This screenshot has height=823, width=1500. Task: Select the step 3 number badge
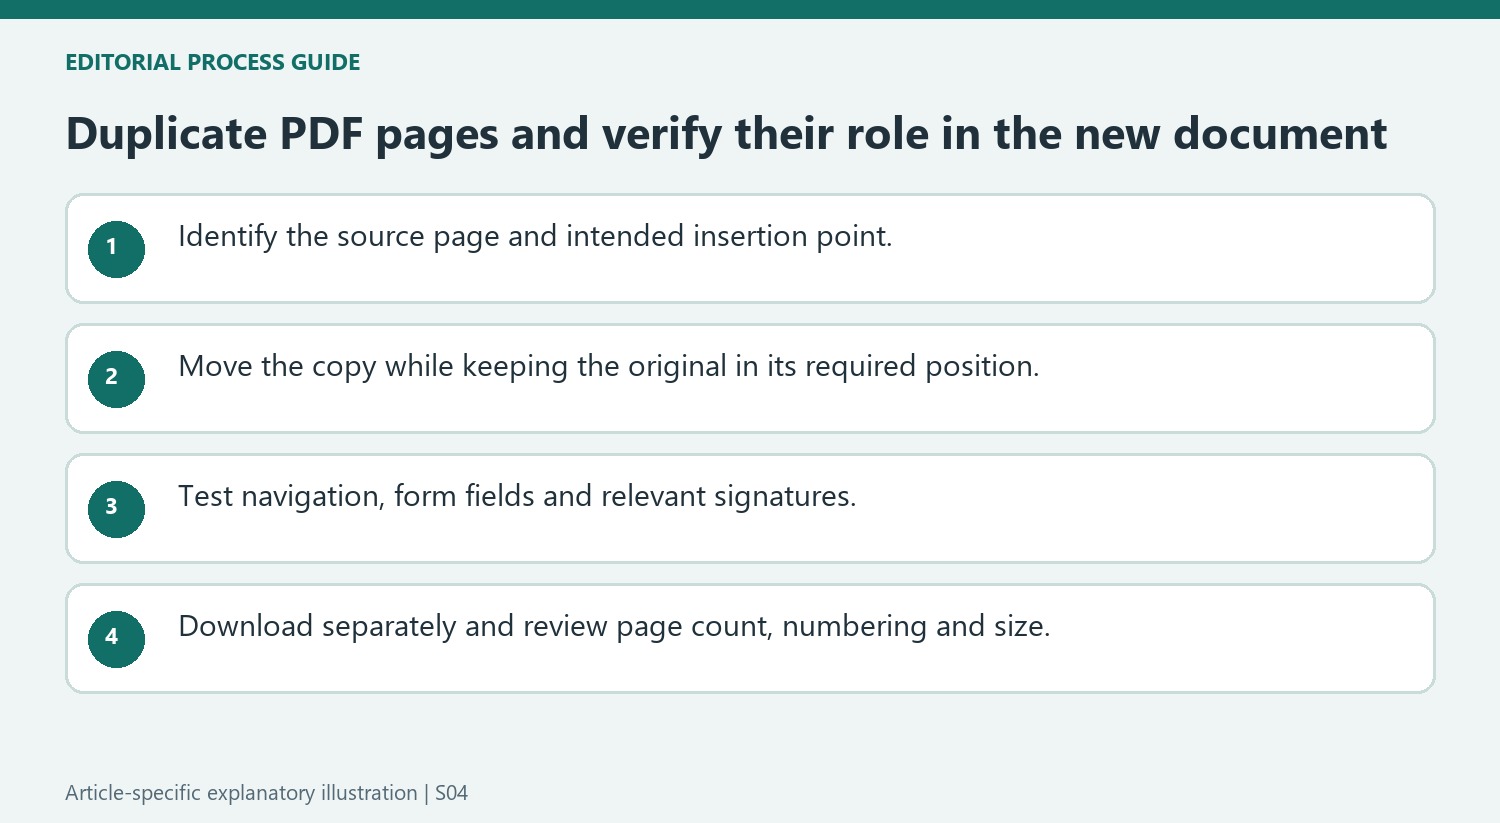116,509
